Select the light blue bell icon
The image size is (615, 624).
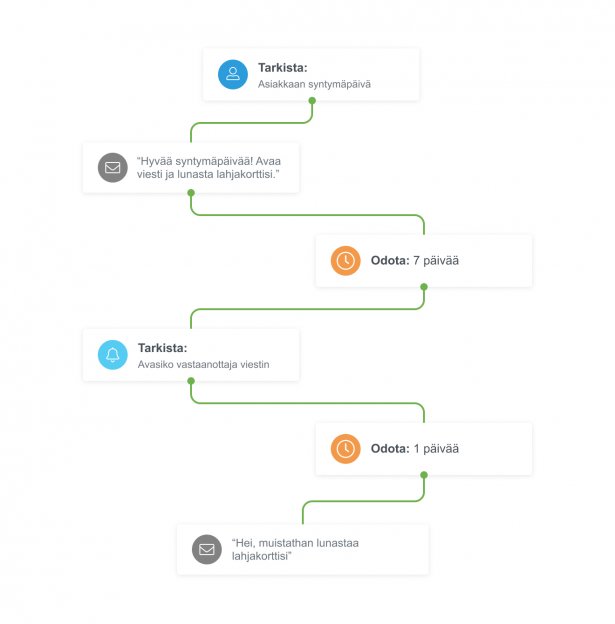[x=113, y=355]
